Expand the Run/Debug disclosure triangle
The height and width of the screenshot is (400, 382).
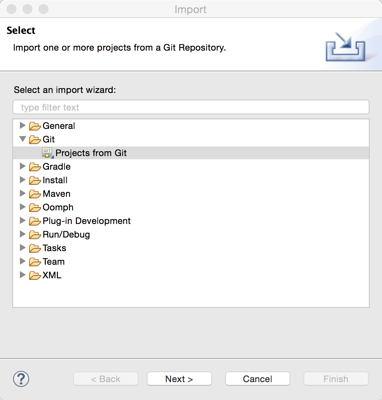coord(22,234)
